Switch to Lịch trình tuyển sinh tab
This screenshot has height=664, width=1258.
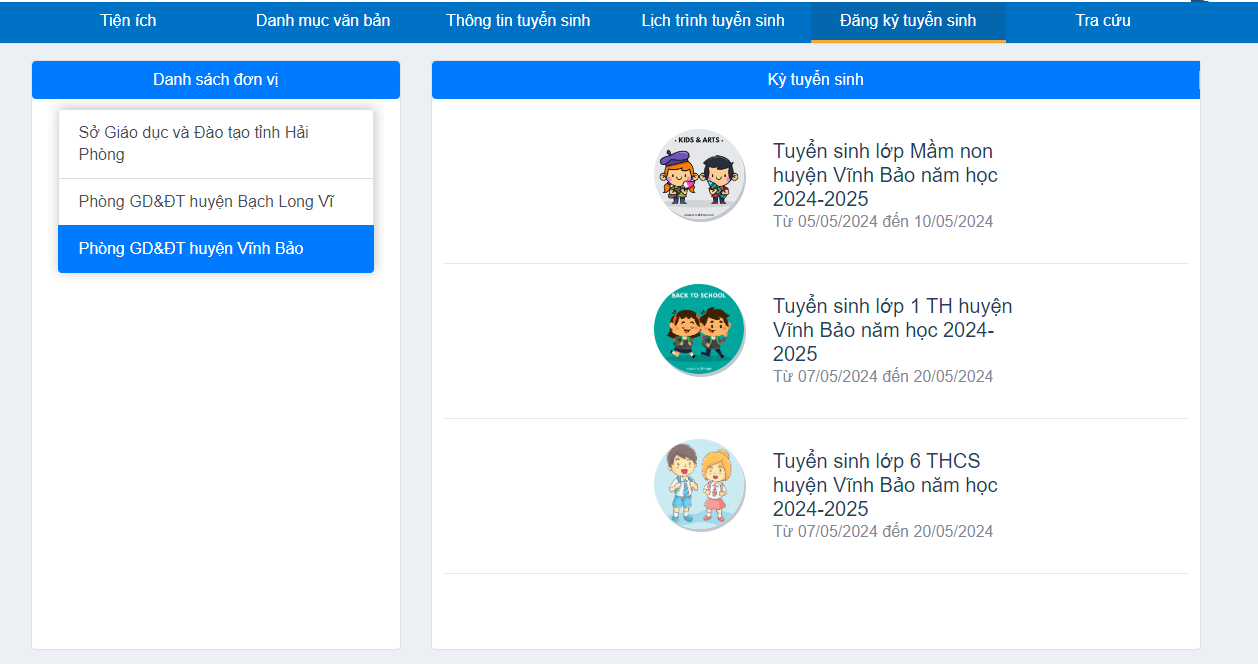713,21
